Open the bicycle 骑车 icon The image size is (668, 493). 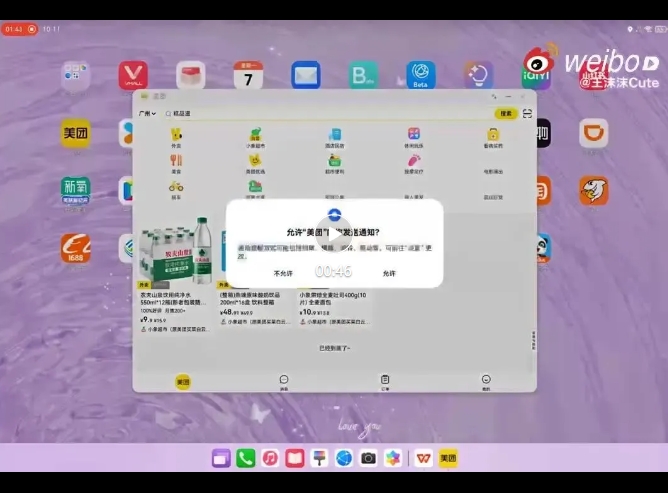[176, 188]
